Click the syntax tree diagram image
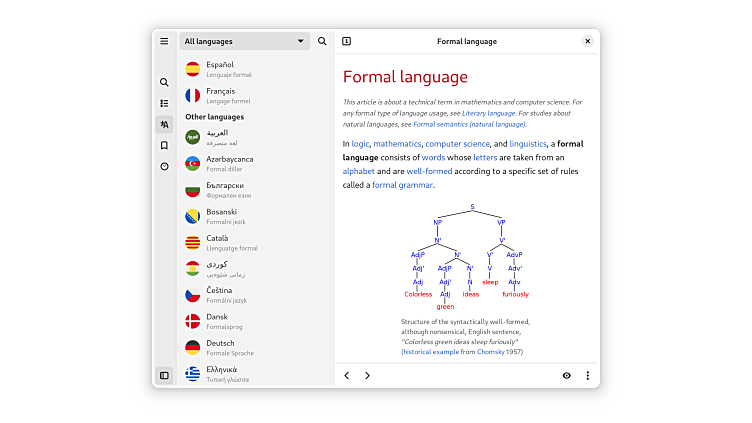Screen dimensions: 752x423 467,257
